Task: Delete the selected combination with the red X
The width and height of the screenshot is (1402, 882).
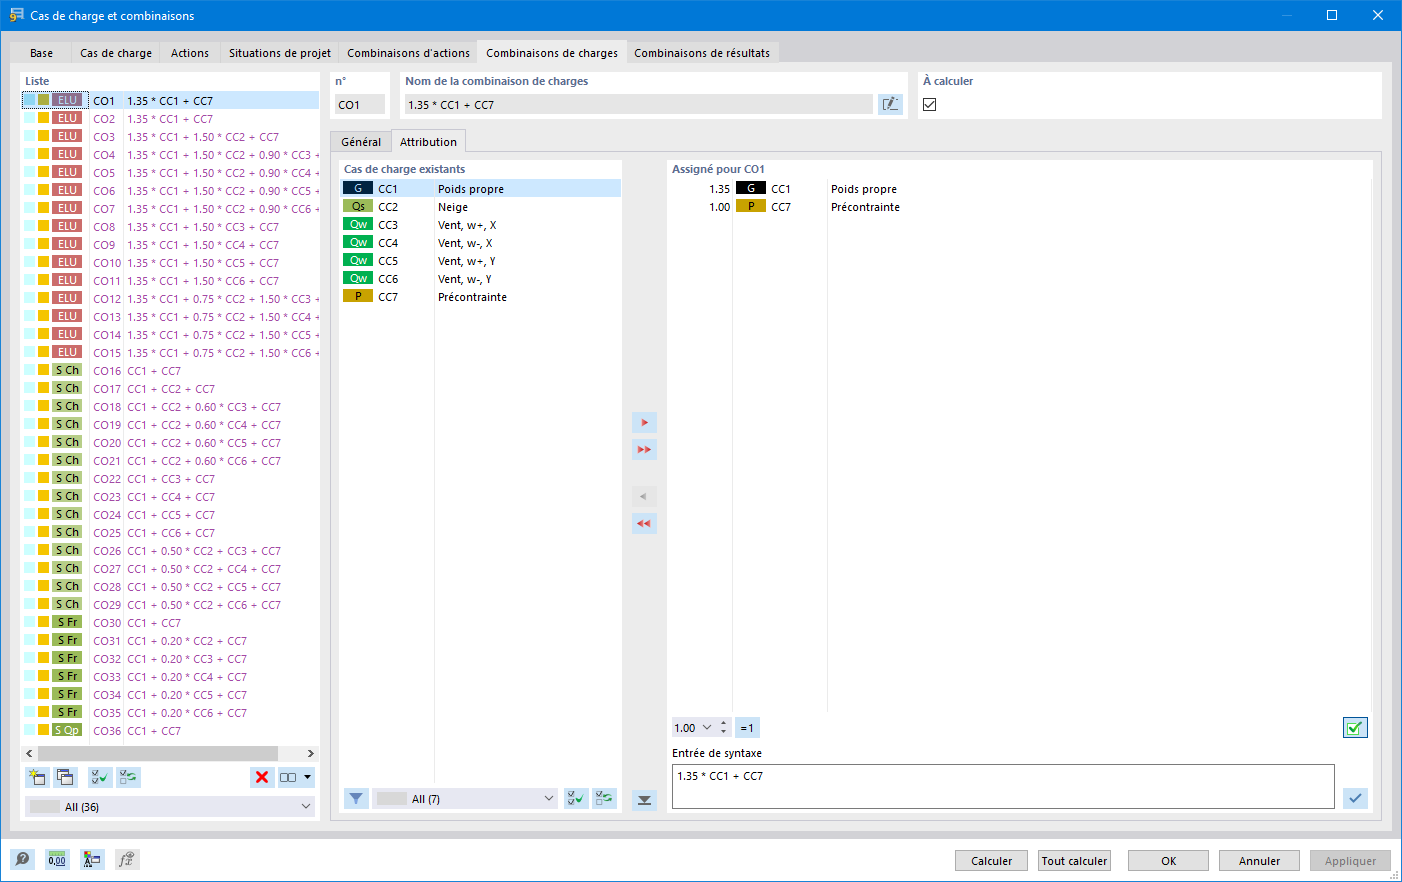Action: [262, 777]
